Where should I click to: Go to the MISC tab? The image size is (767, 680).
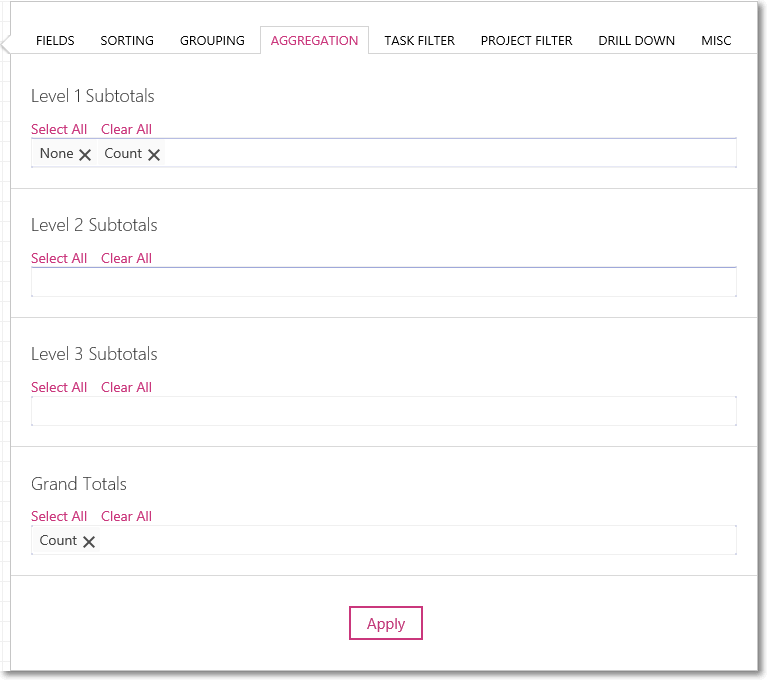click(x=716, y=41)
